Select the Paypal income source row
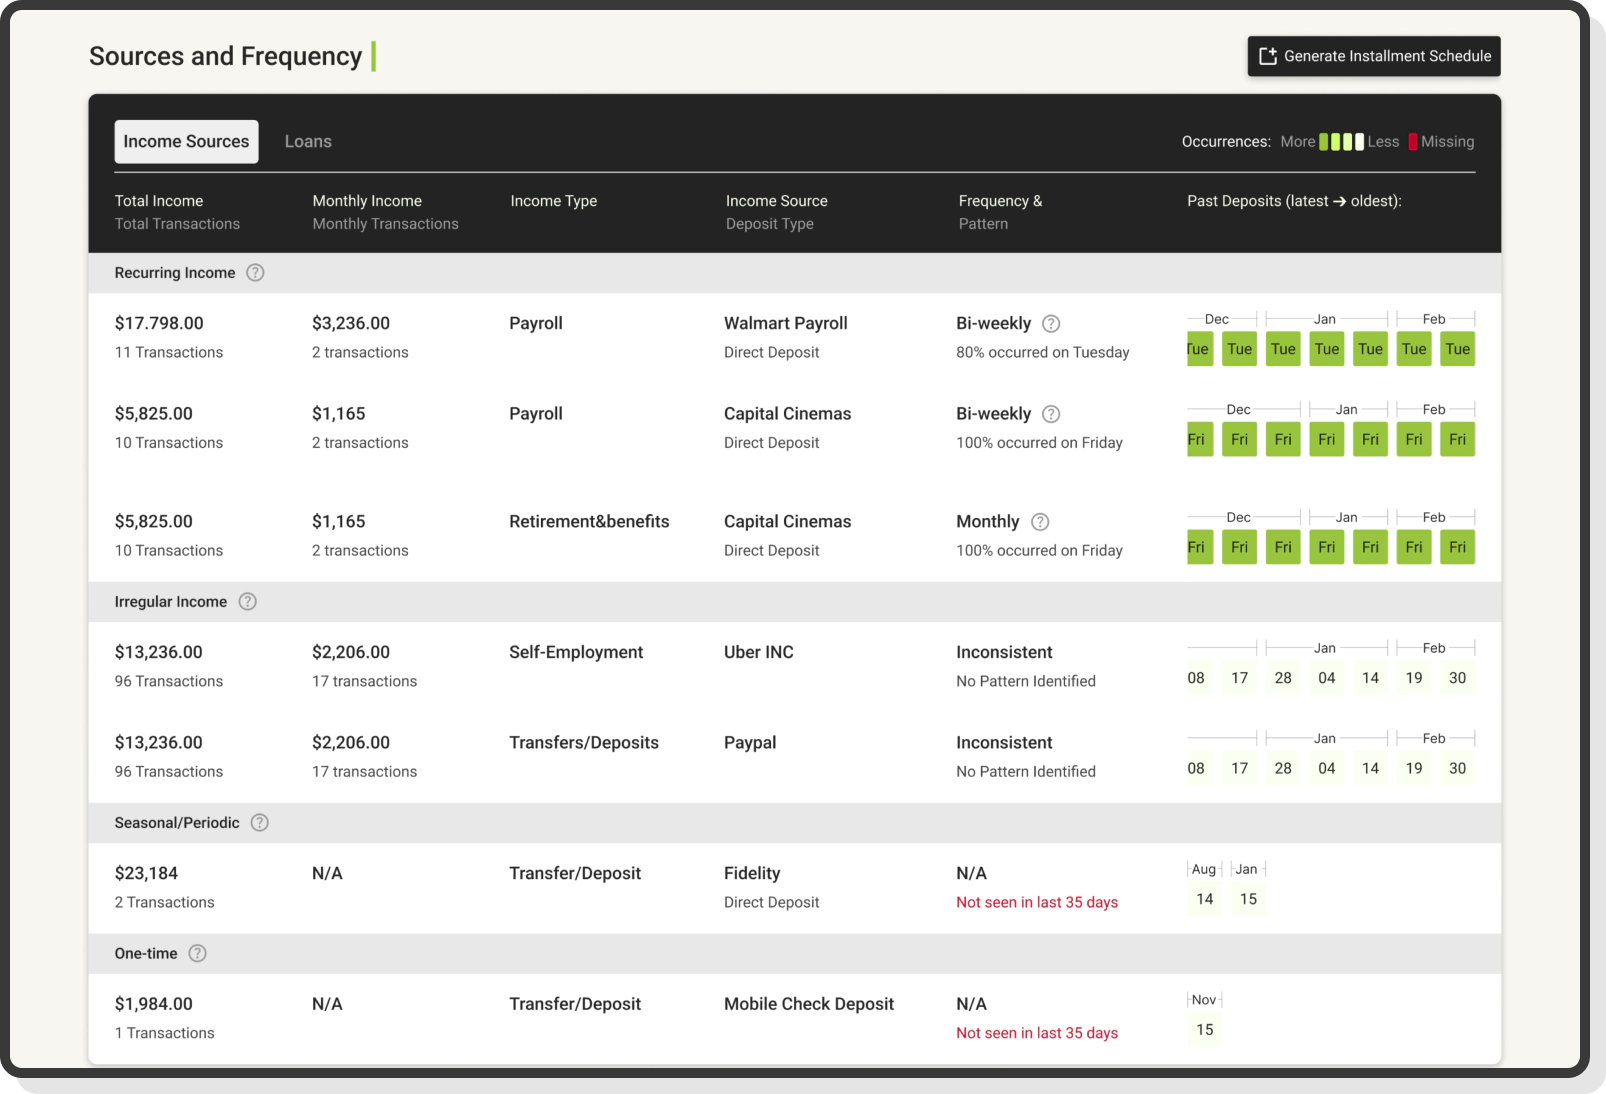 point(750,743)
